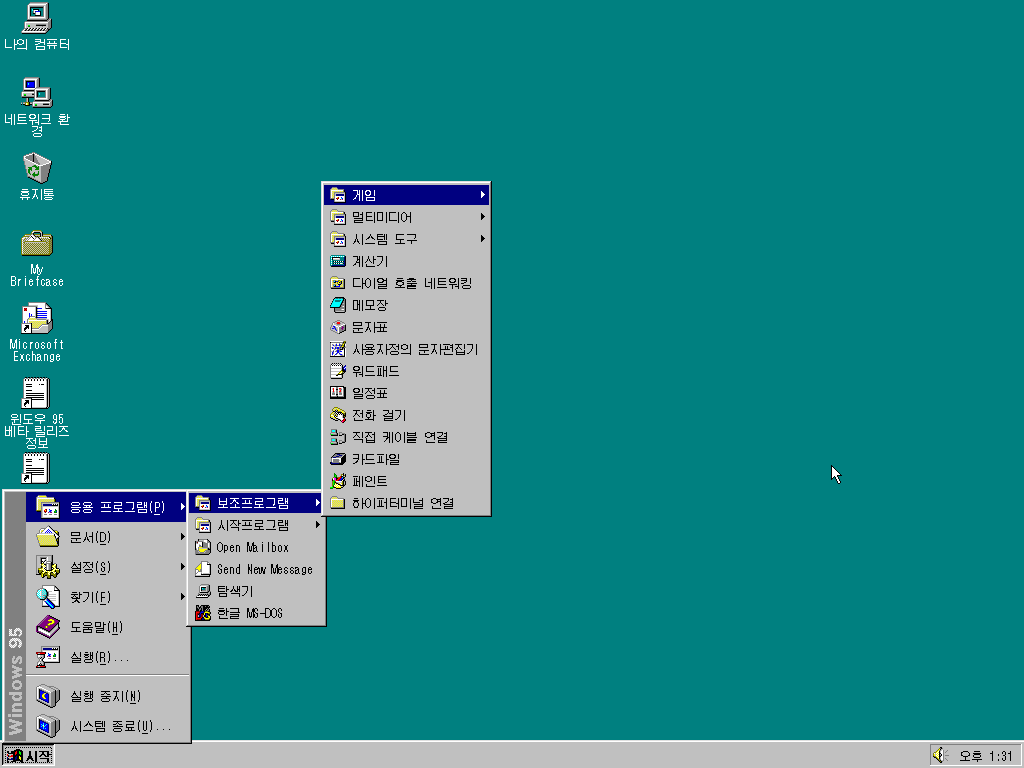1024x768 pixels.
Task: Click the 시작프로그램 menu label
Action: 253,525
